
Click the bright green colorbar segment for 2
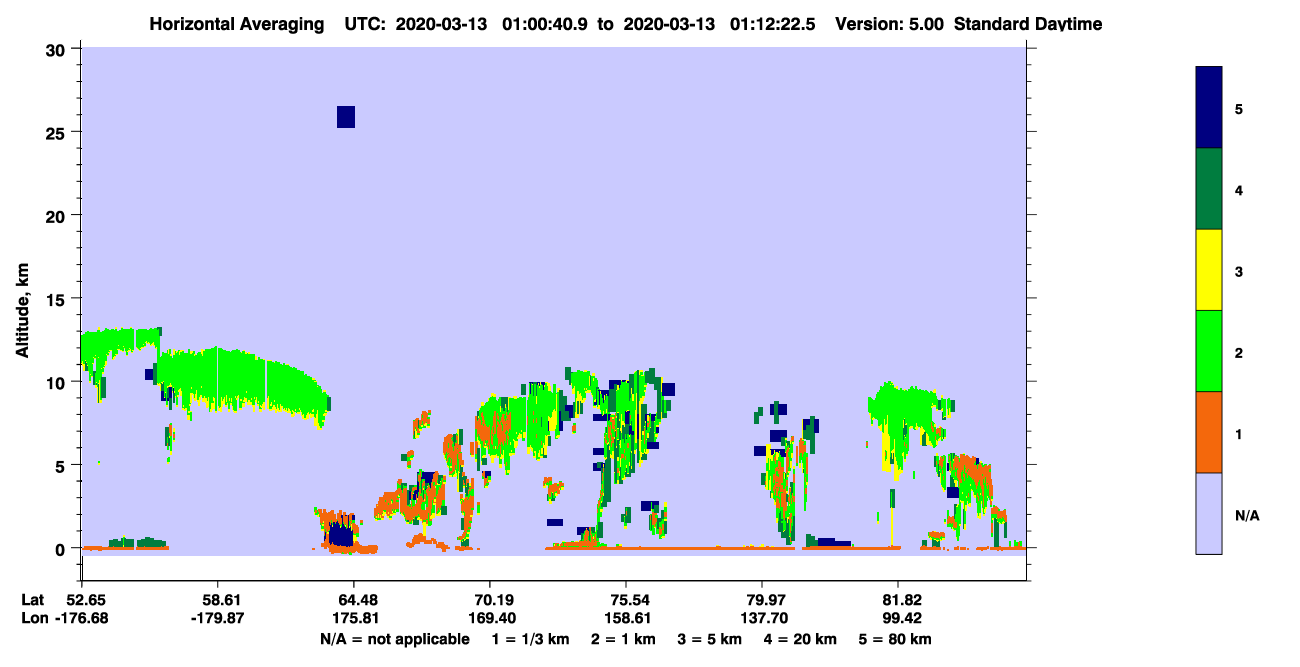click(1209, 350)
